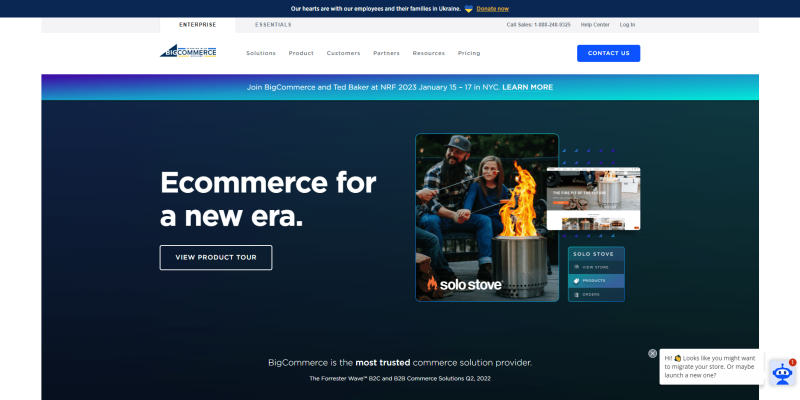Click View Product Tour button
Viewport: 800px width, 400px height.
(216, 258)
